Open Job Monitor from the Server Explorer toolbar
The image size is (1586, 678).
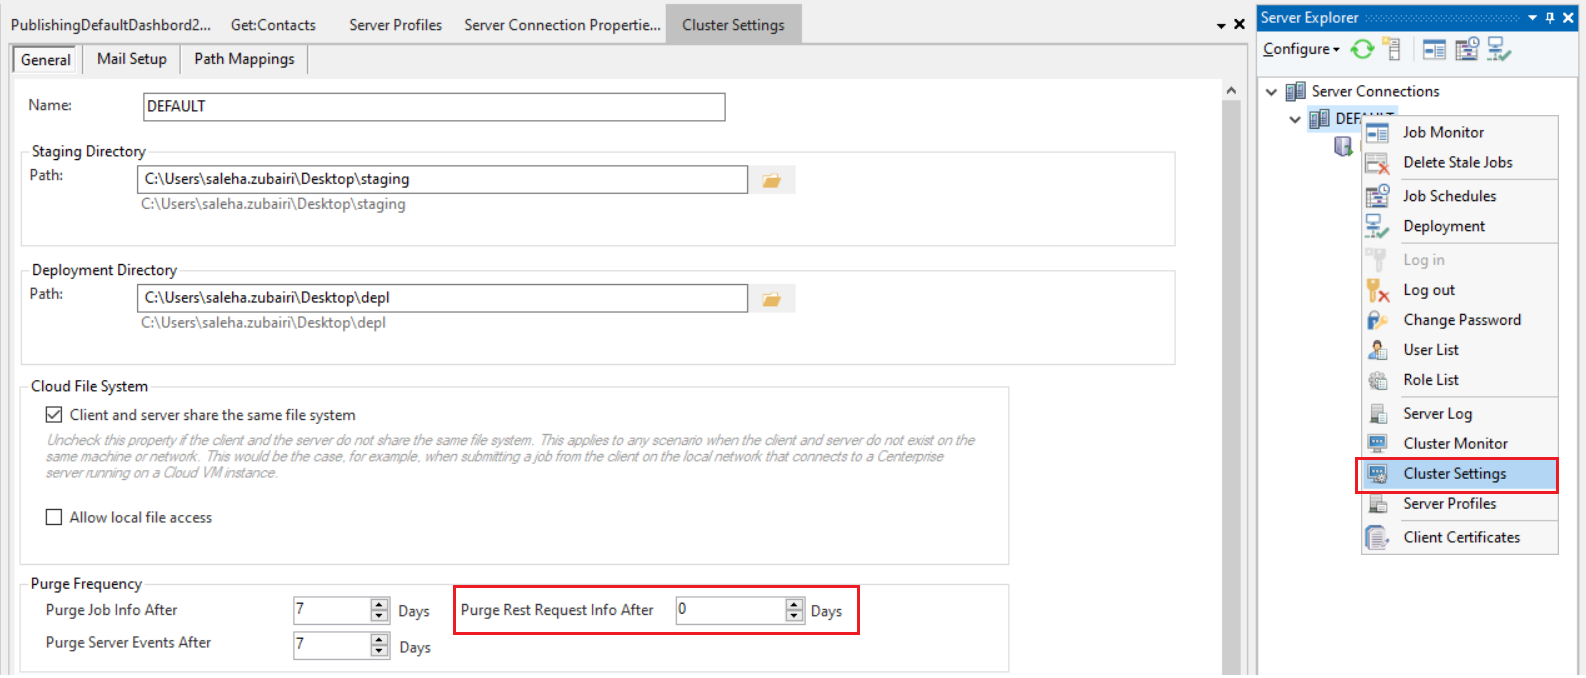click(x=1435, y=49)
